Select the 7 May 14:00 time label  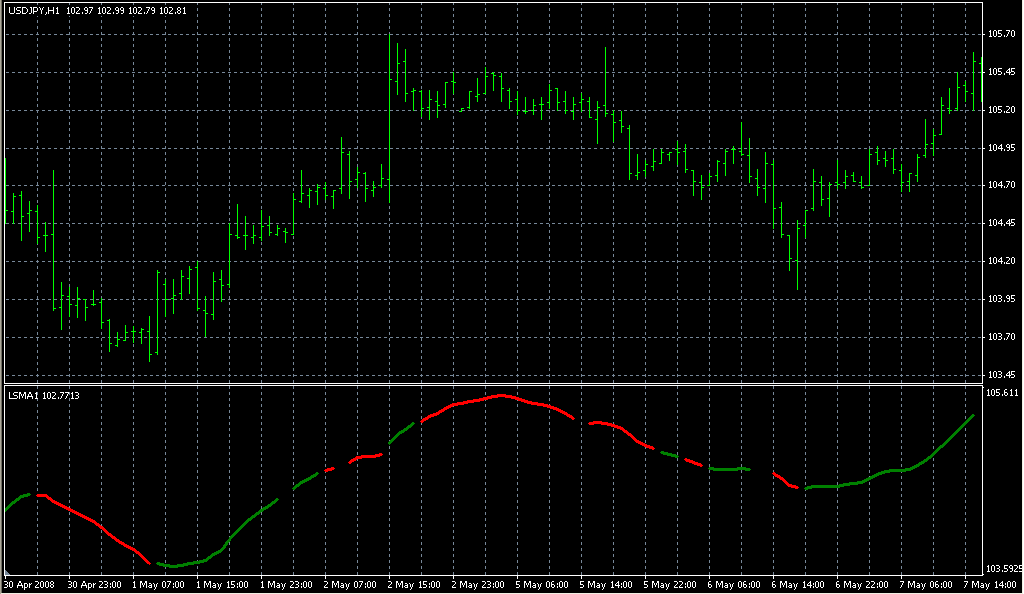tap(988, 584)
